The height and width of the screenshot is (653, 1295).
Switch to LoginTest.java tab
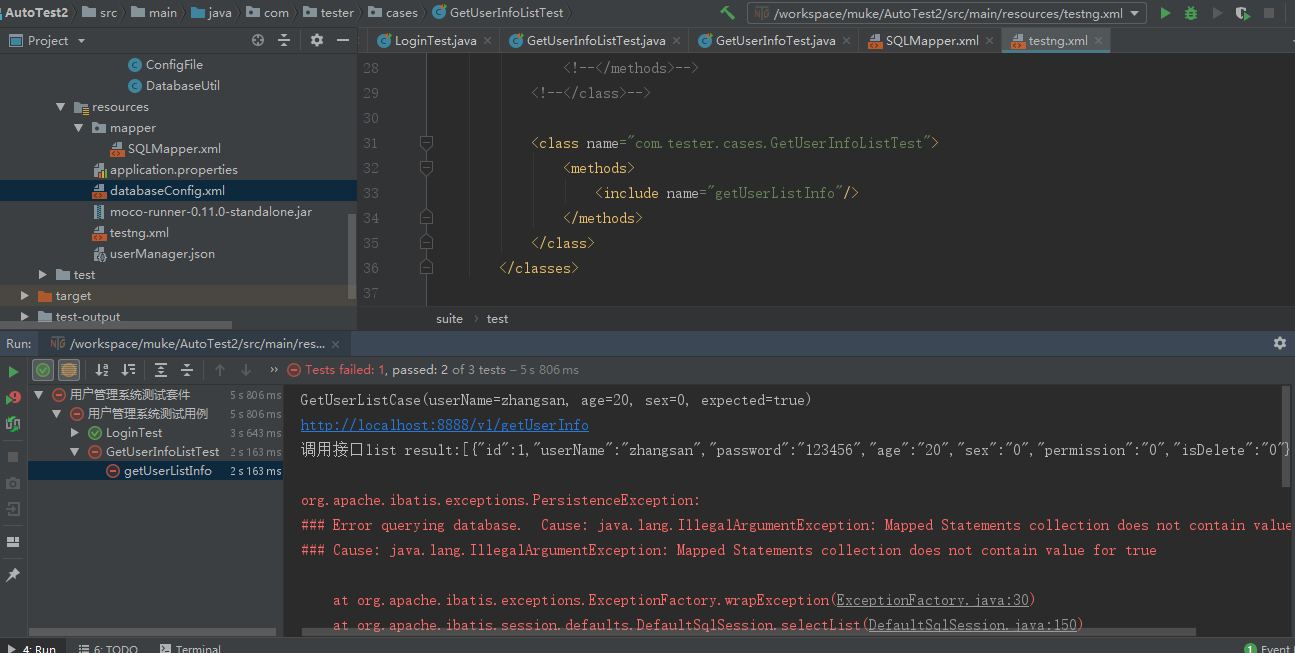tap(435, 41)
